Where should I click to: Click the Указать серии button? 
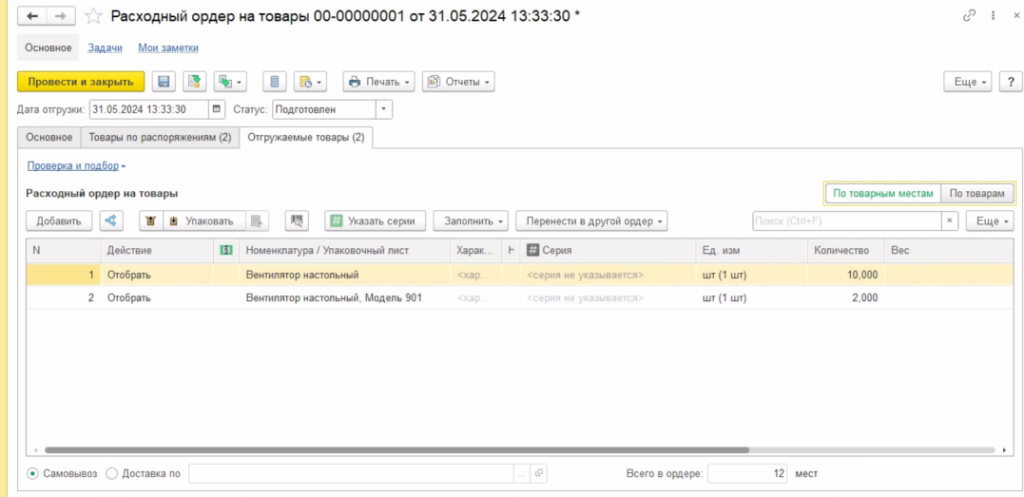pos(376,221)
